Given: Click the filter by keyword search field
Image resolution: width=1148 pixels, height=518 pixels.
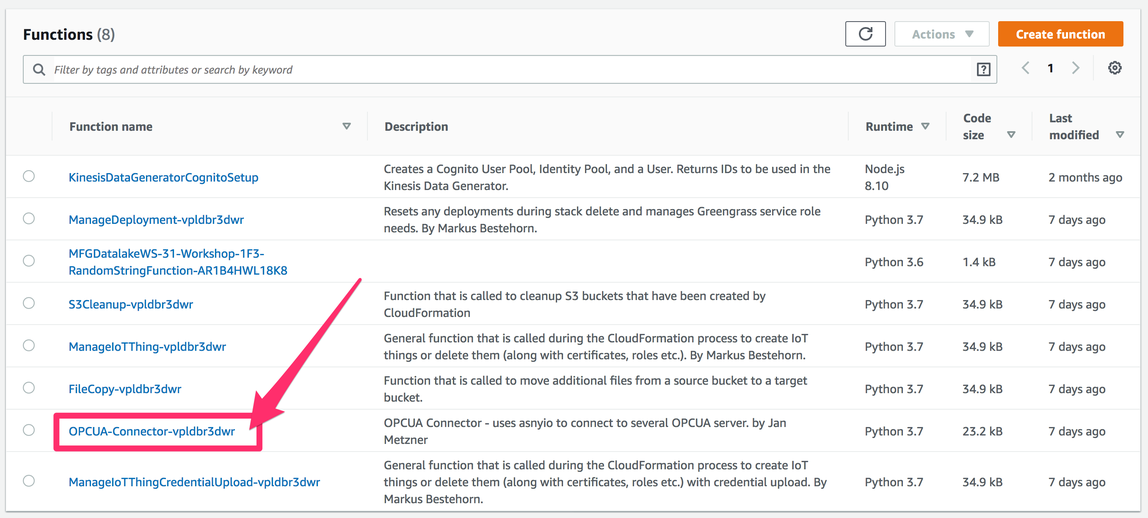Looking at the screenshot, I should [x=500, y=70].
